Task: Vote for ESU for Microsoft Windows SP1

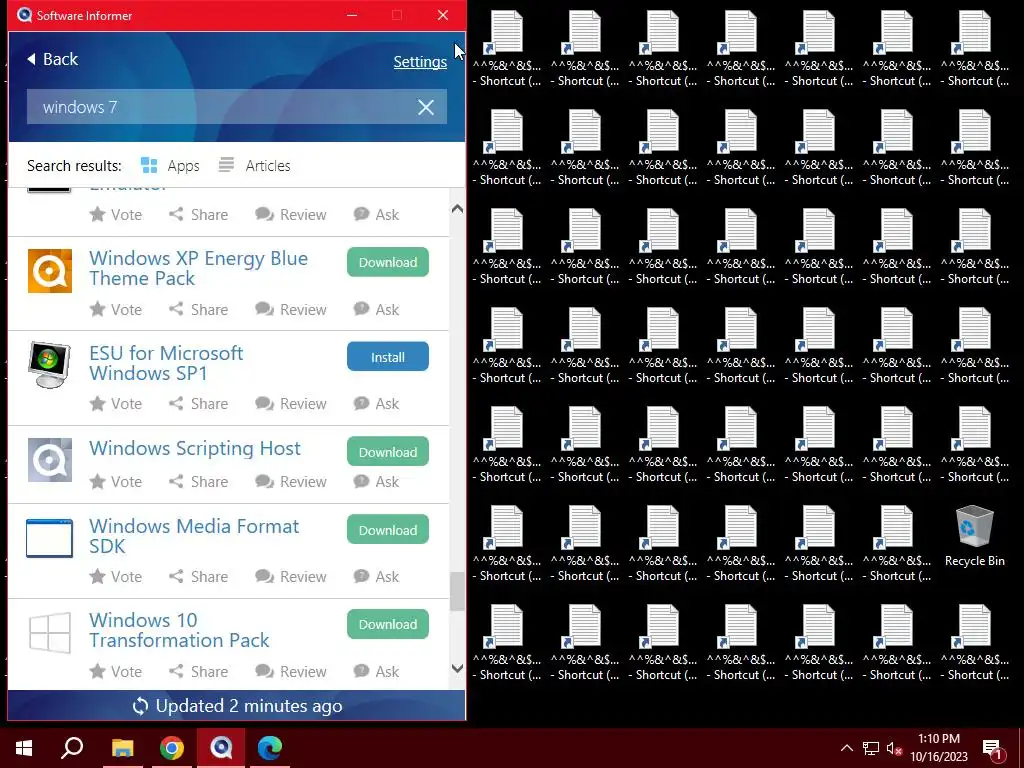Action: pos(116,404)
